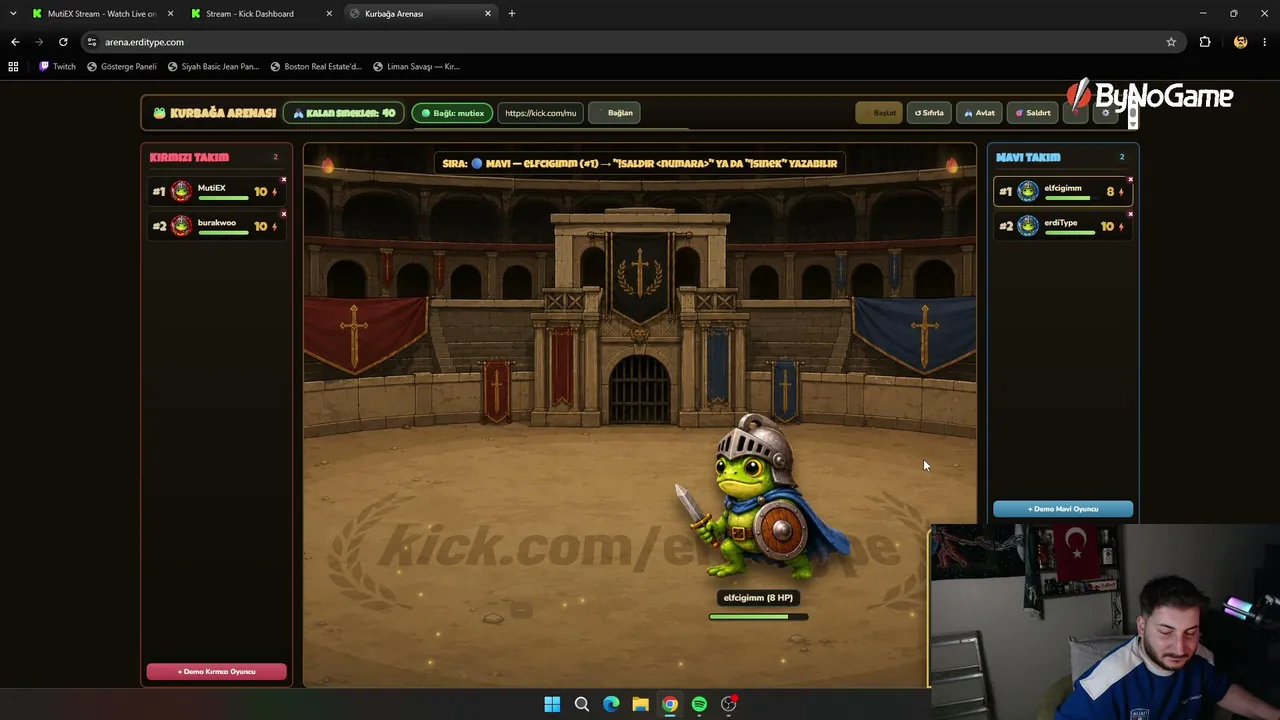The height and width of the screenshot is (720, 1280).
Task: Open the Siyah Basic Jean bookmark
Action: (x=213, y=67)
